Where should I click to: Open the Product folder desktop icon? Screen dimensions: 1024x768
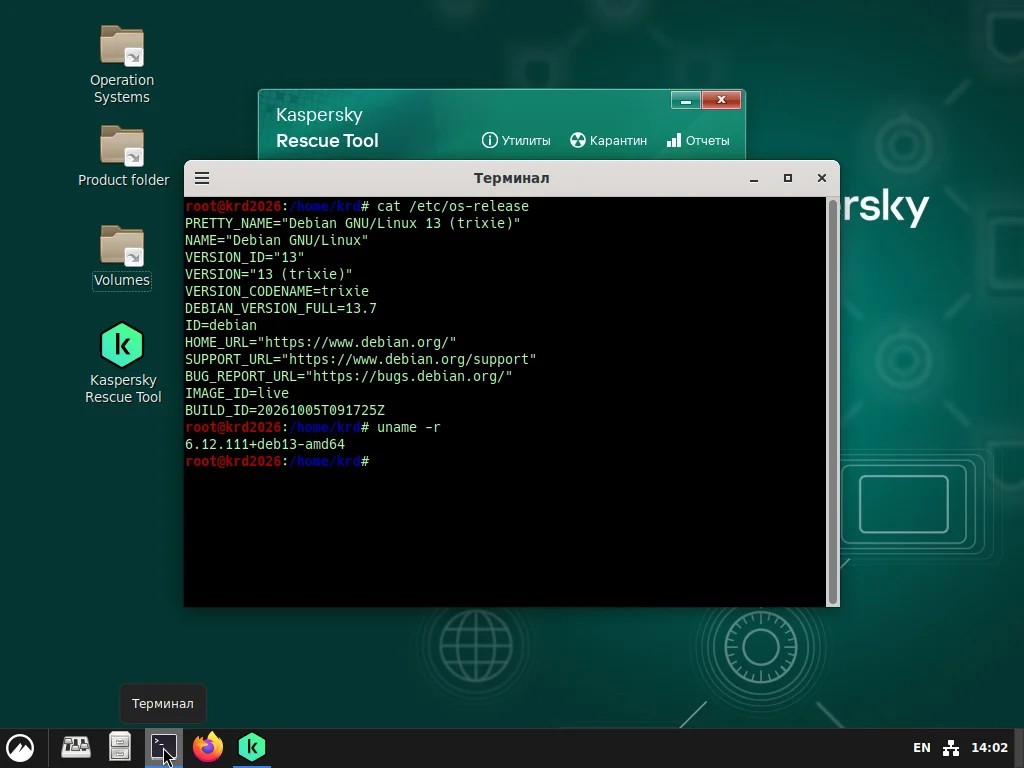(x=123, y=155)
